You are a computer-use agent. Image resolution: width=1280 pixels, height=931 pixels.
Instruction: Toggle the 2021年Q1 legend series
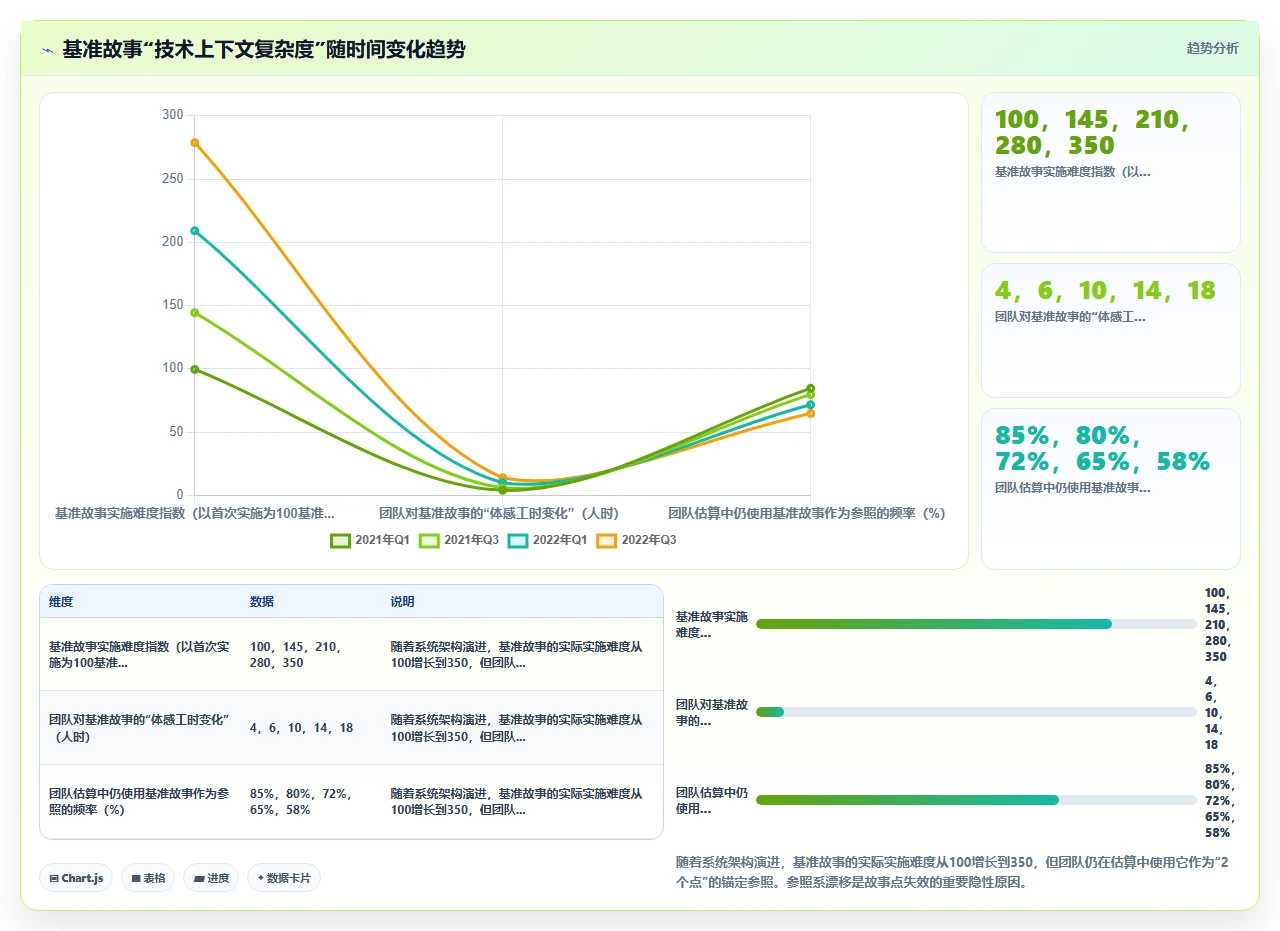coord(370,540)
